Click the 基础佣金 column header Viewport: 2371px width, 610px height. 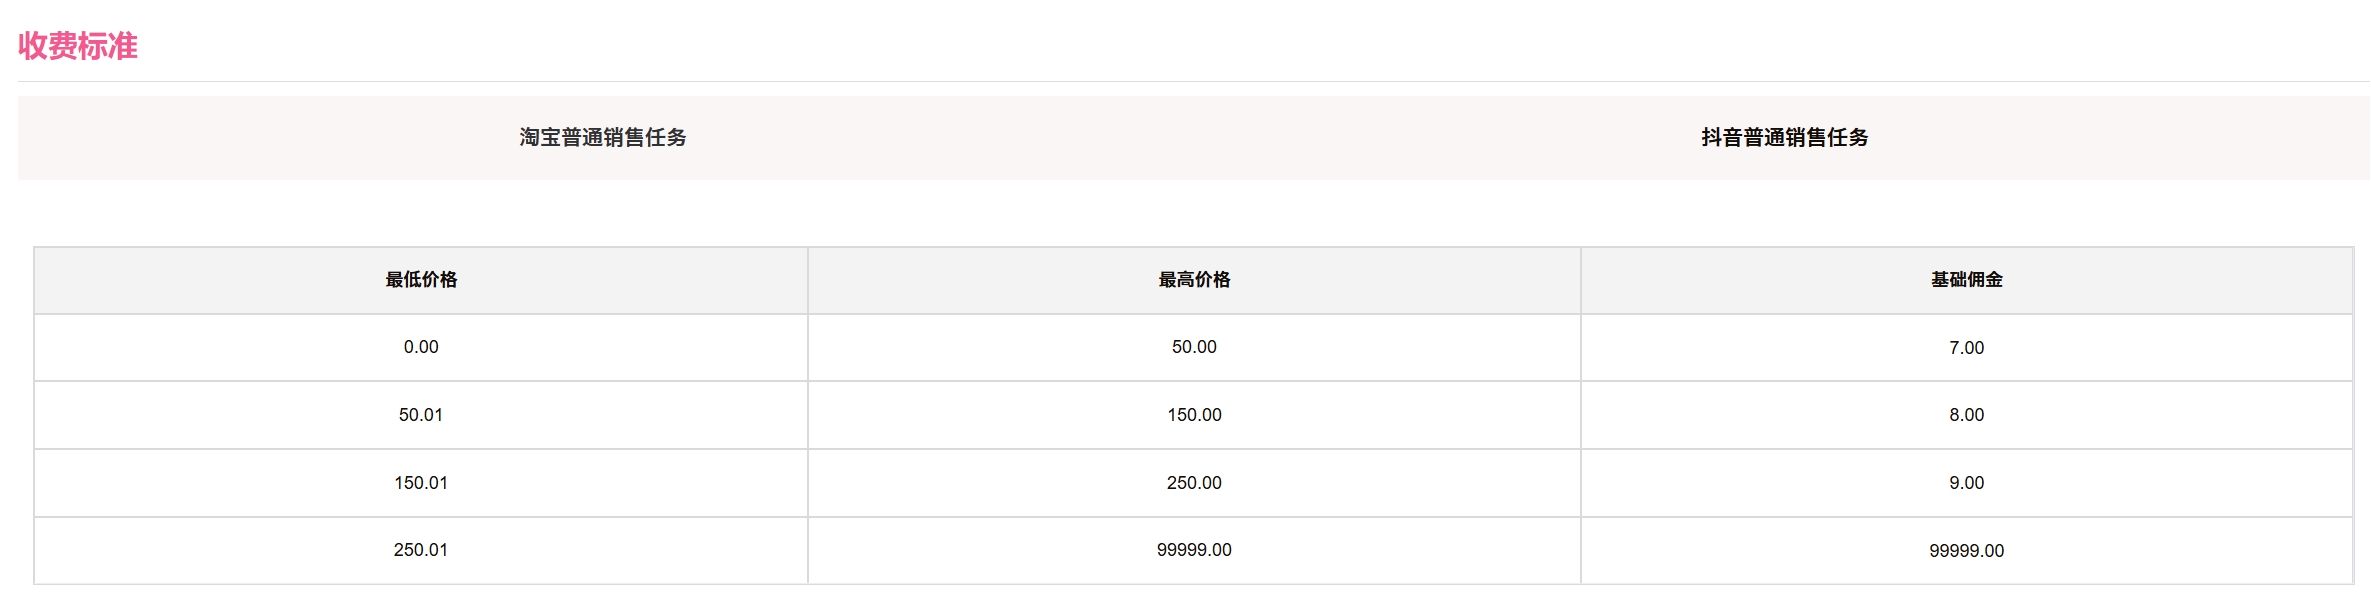click(1966, 280)
